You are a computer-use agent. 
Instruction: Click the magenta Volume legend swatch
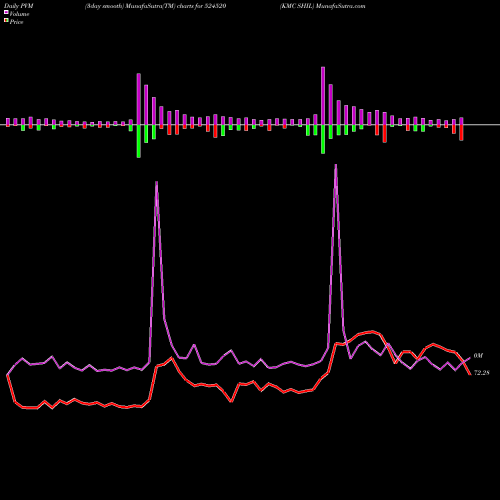[6, 13]
